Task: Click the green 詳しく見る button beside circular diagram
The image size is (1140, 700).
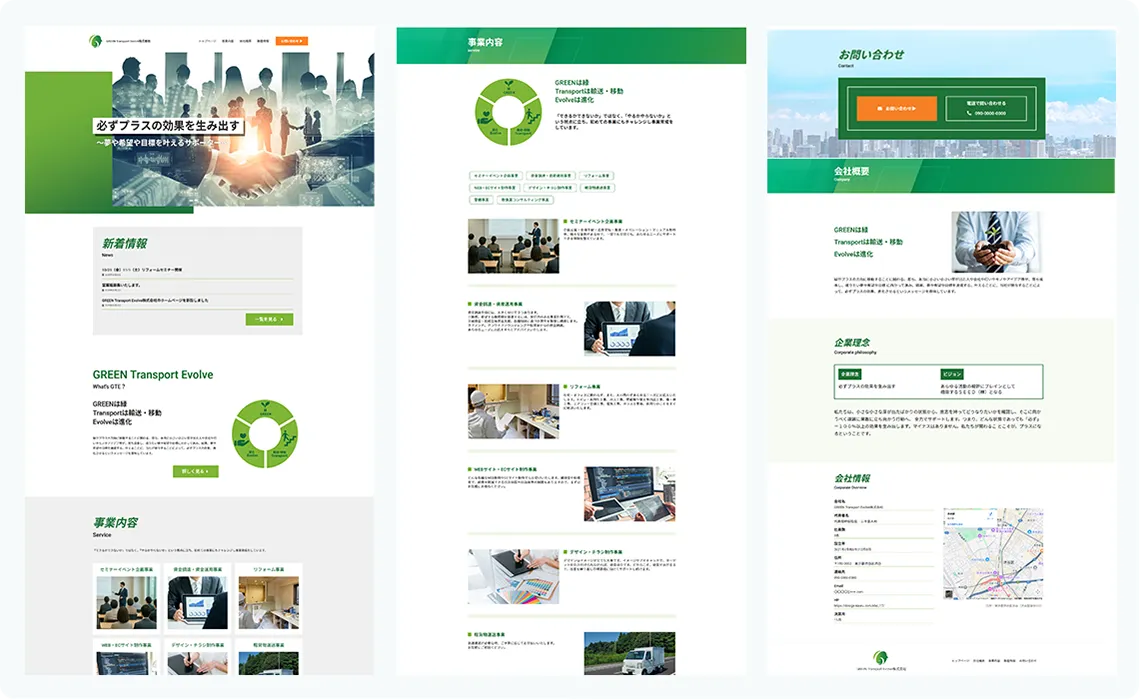Action: click(x=196, y=471)
